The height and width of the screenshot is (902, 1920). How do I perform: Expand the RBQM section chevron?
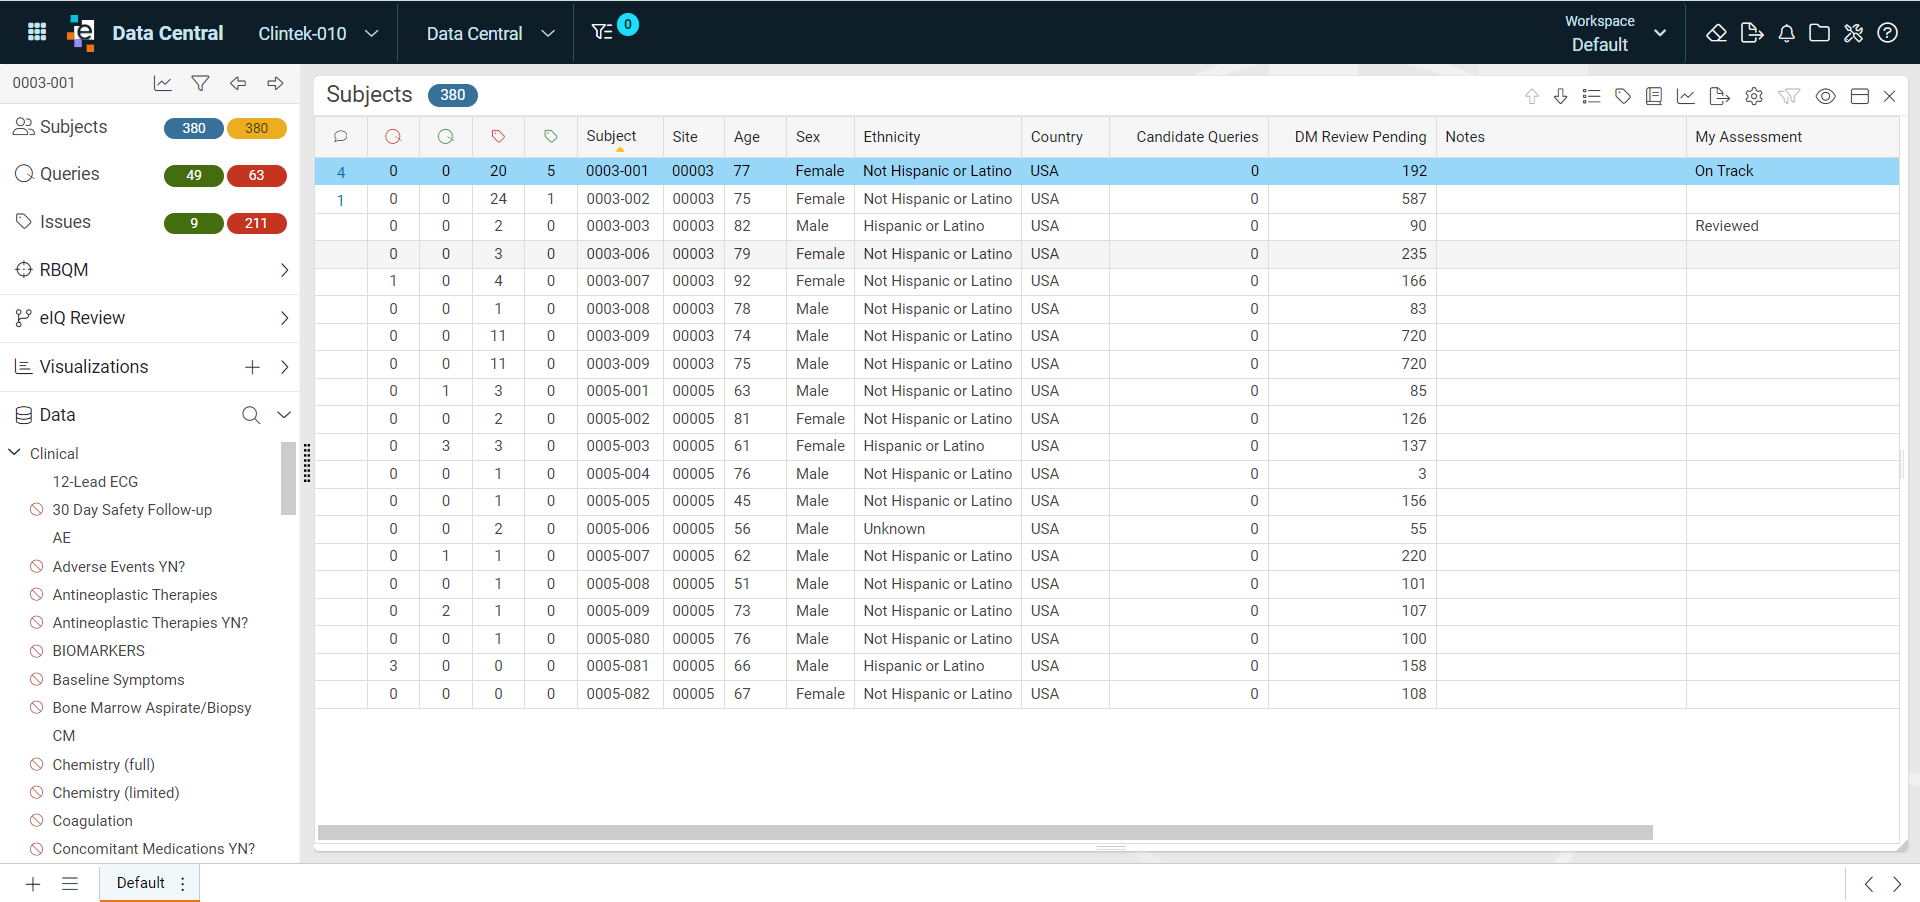point(284,270)
